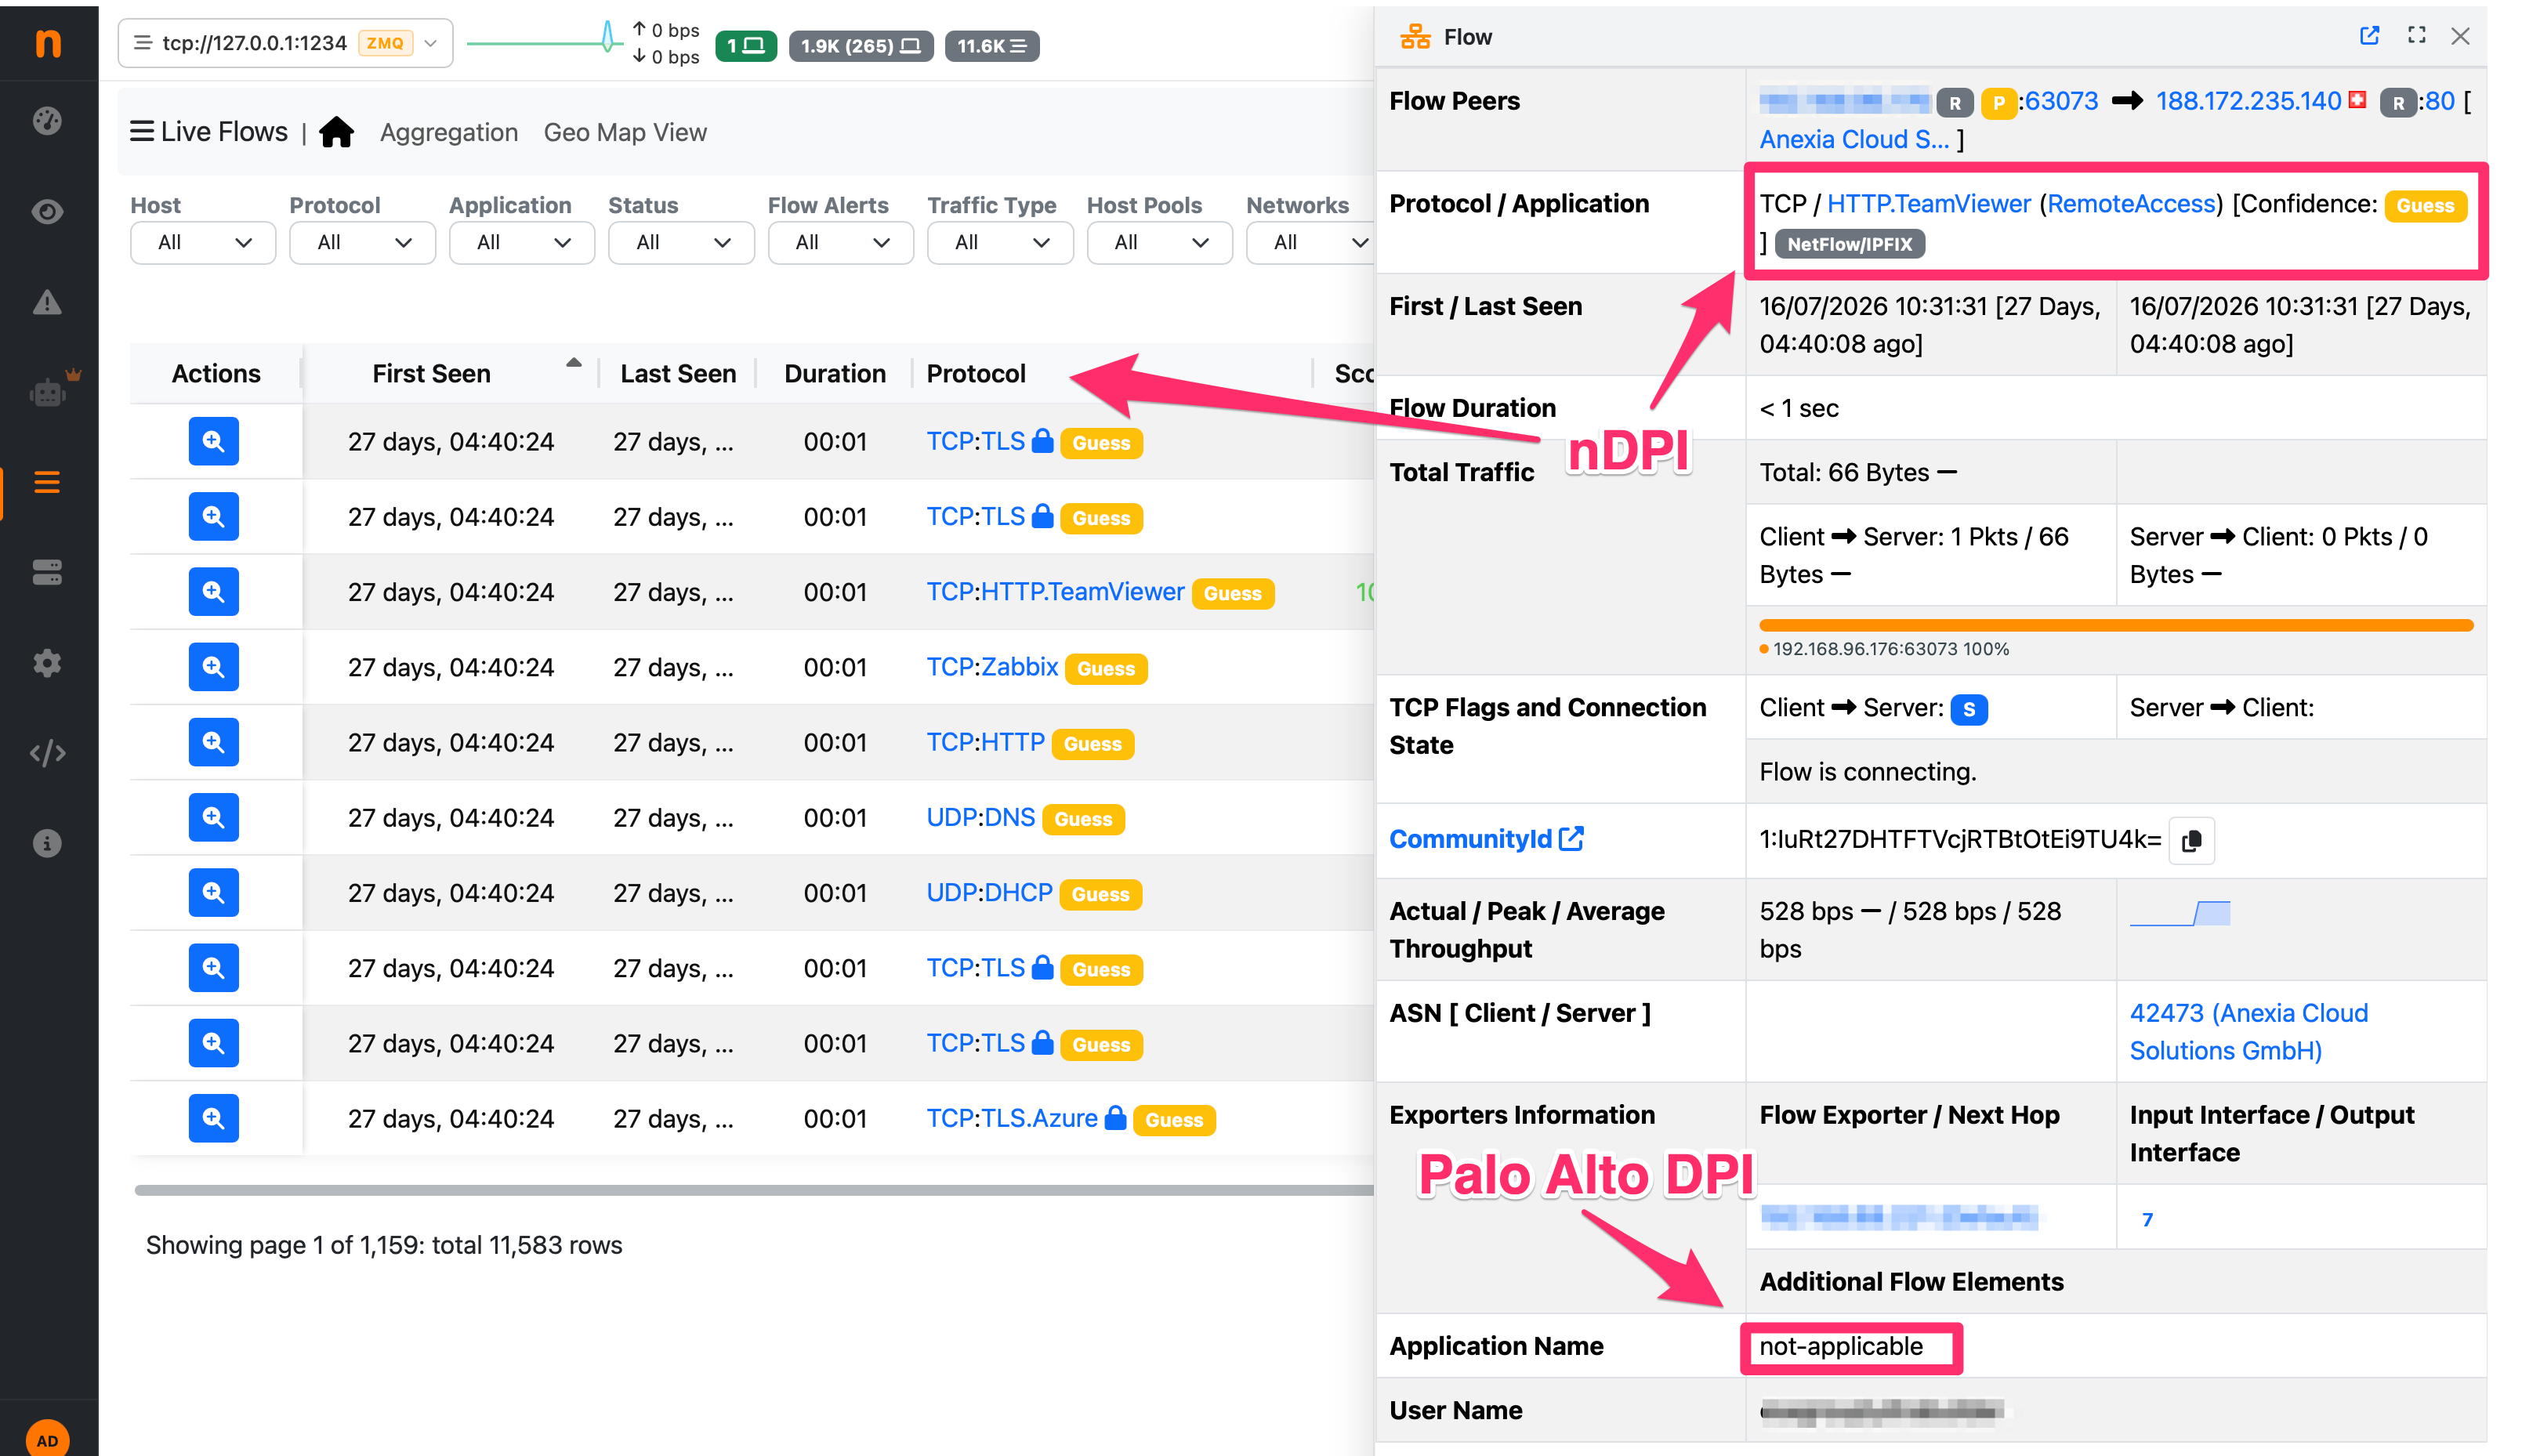This screenshot has width=2522, height=1456.
Task: Close the Flow details panel
Action: pyautogui.click(x=2460, y=36)
